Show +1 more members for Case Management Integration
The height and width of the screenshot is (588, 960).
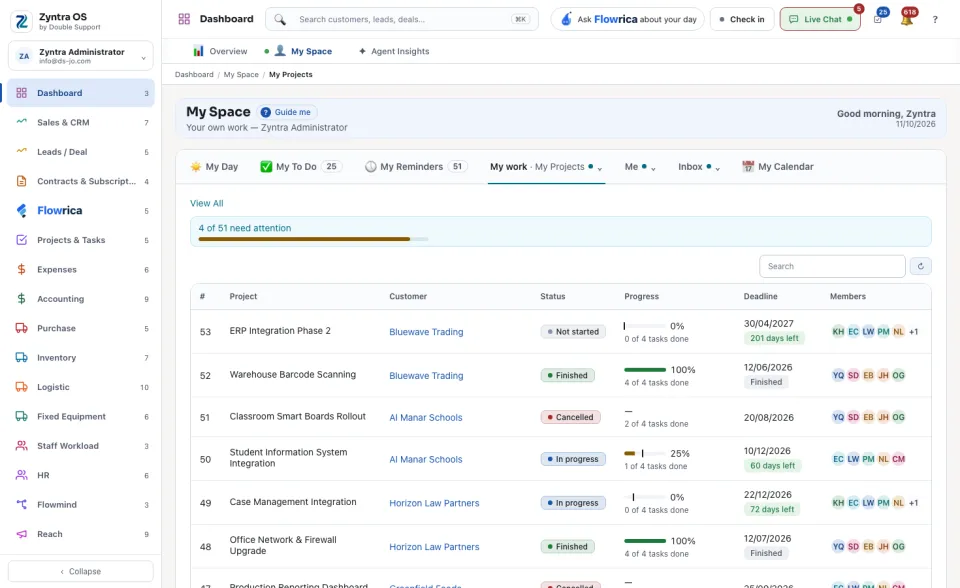point(913,503)
